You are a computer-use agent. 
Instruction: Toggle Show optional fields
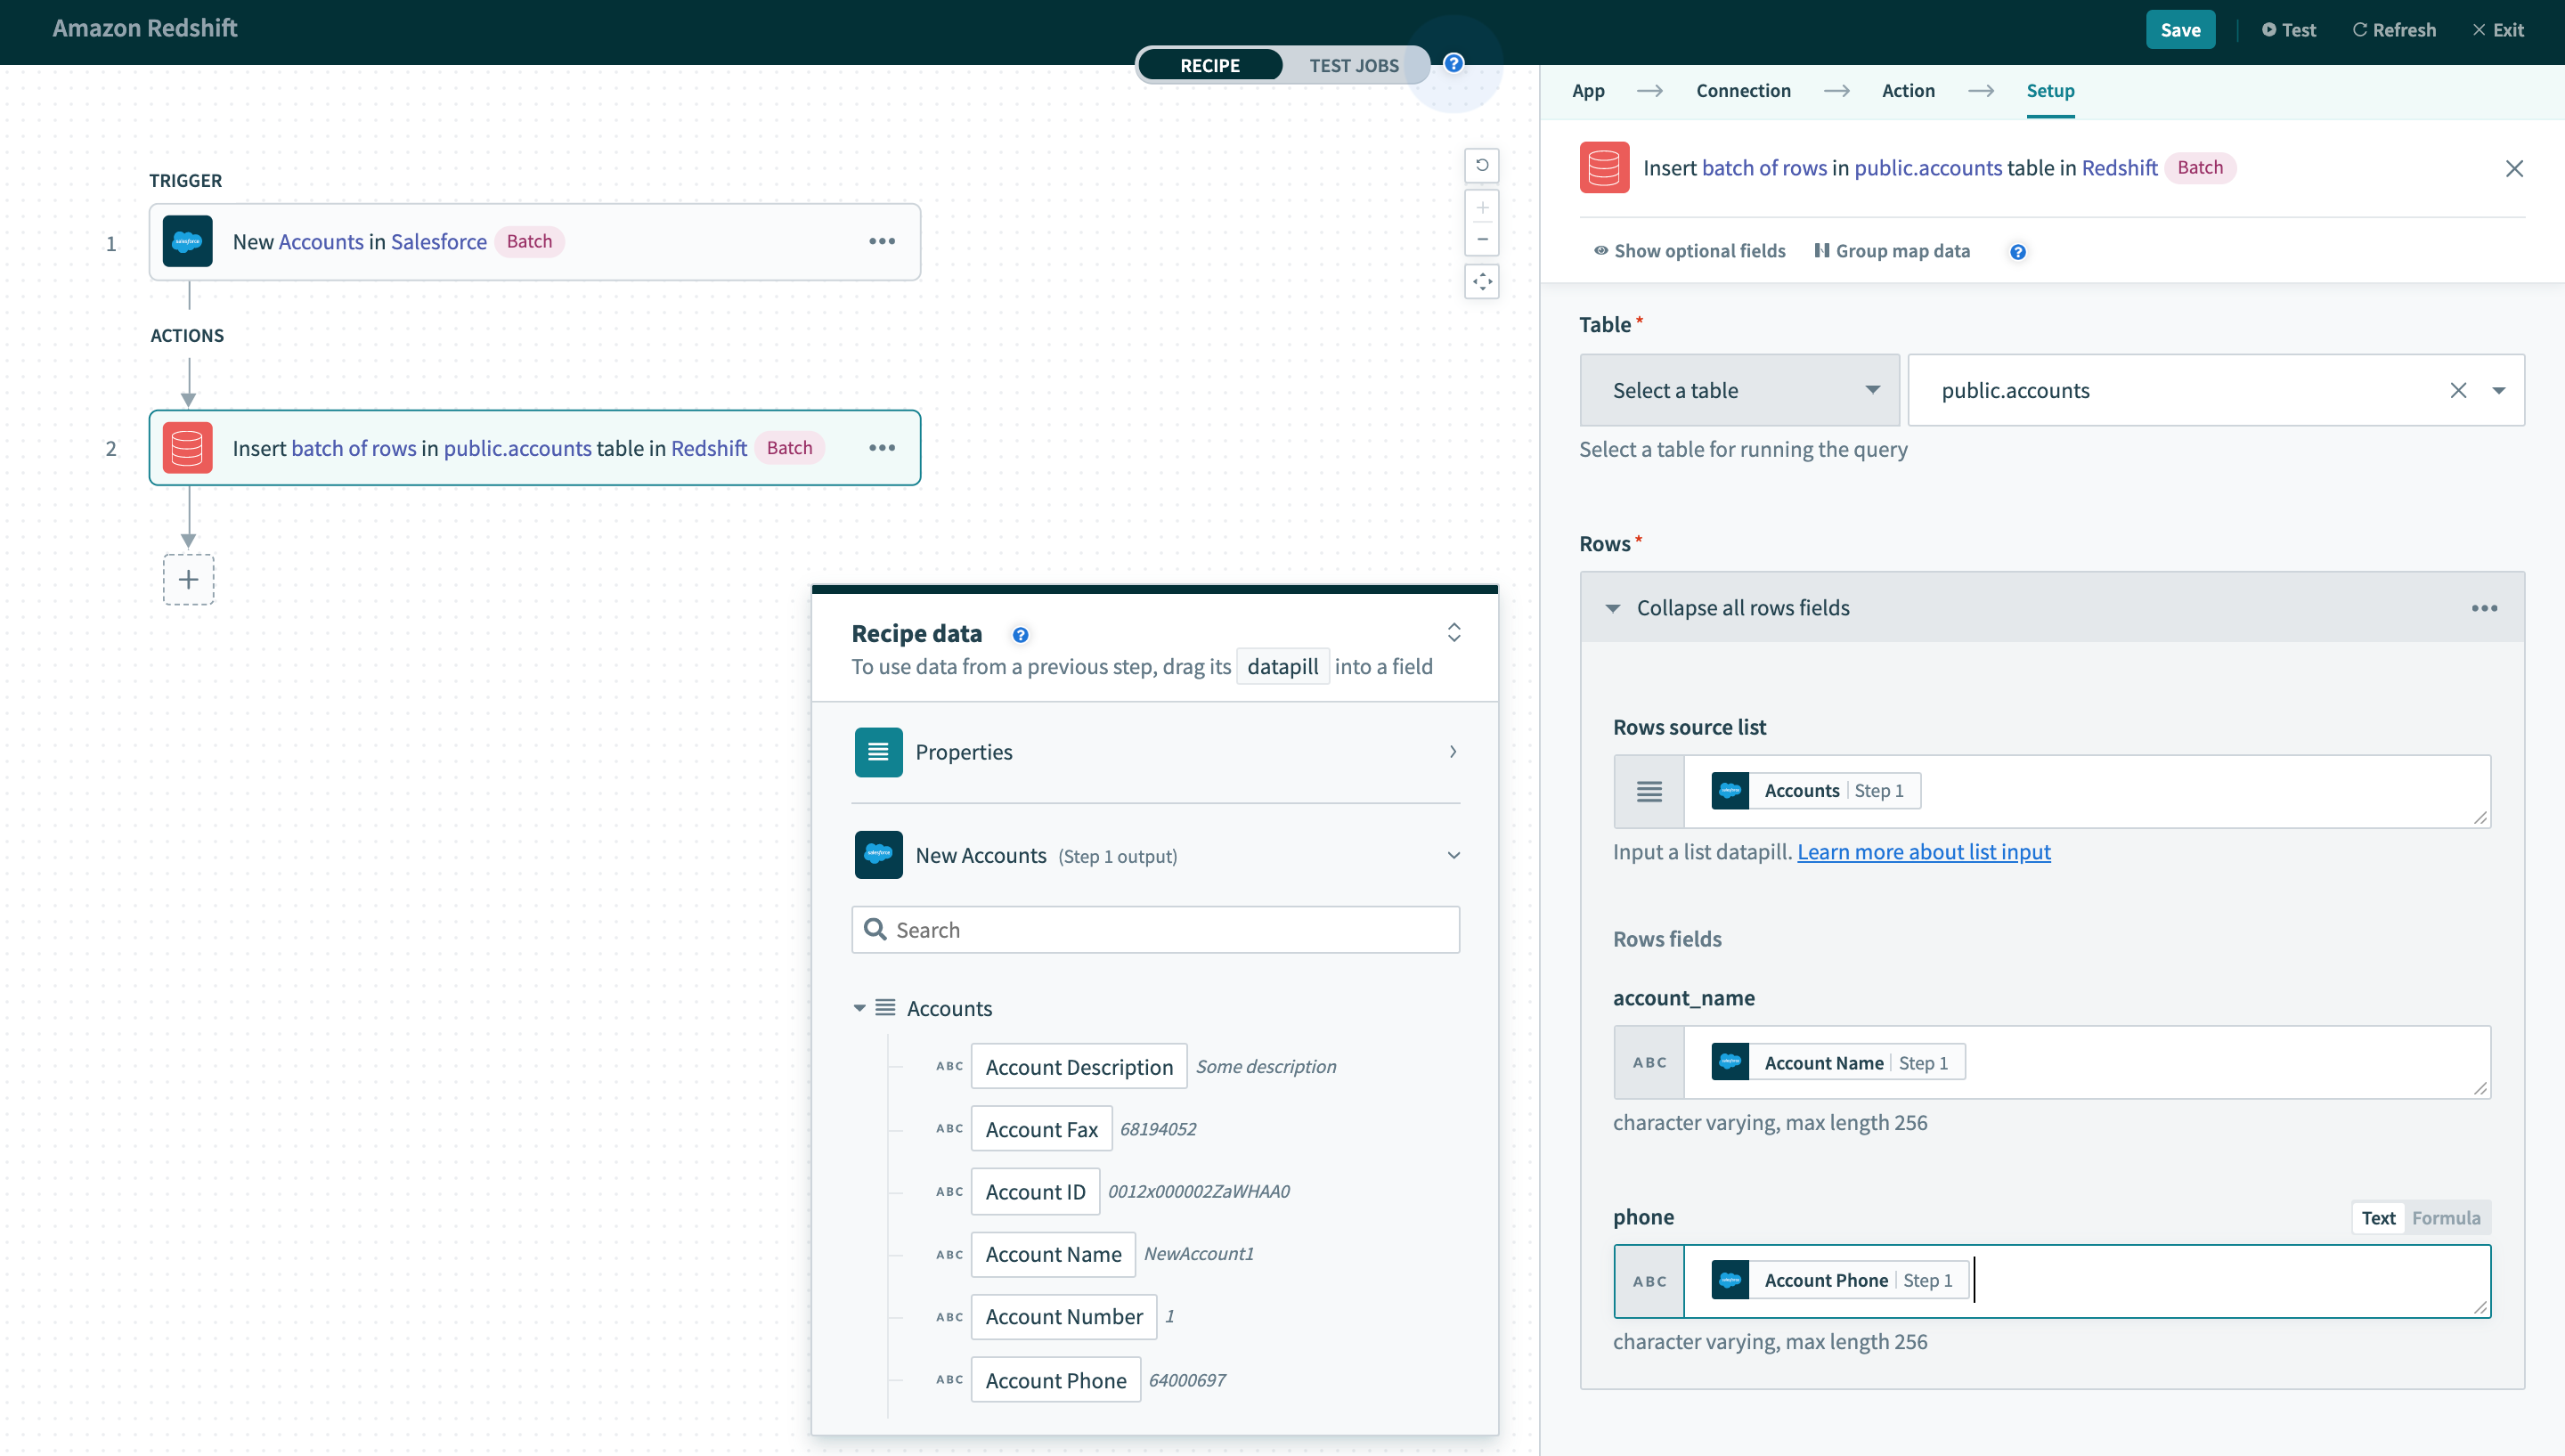pyautogui.click(x=1689, y=251)
